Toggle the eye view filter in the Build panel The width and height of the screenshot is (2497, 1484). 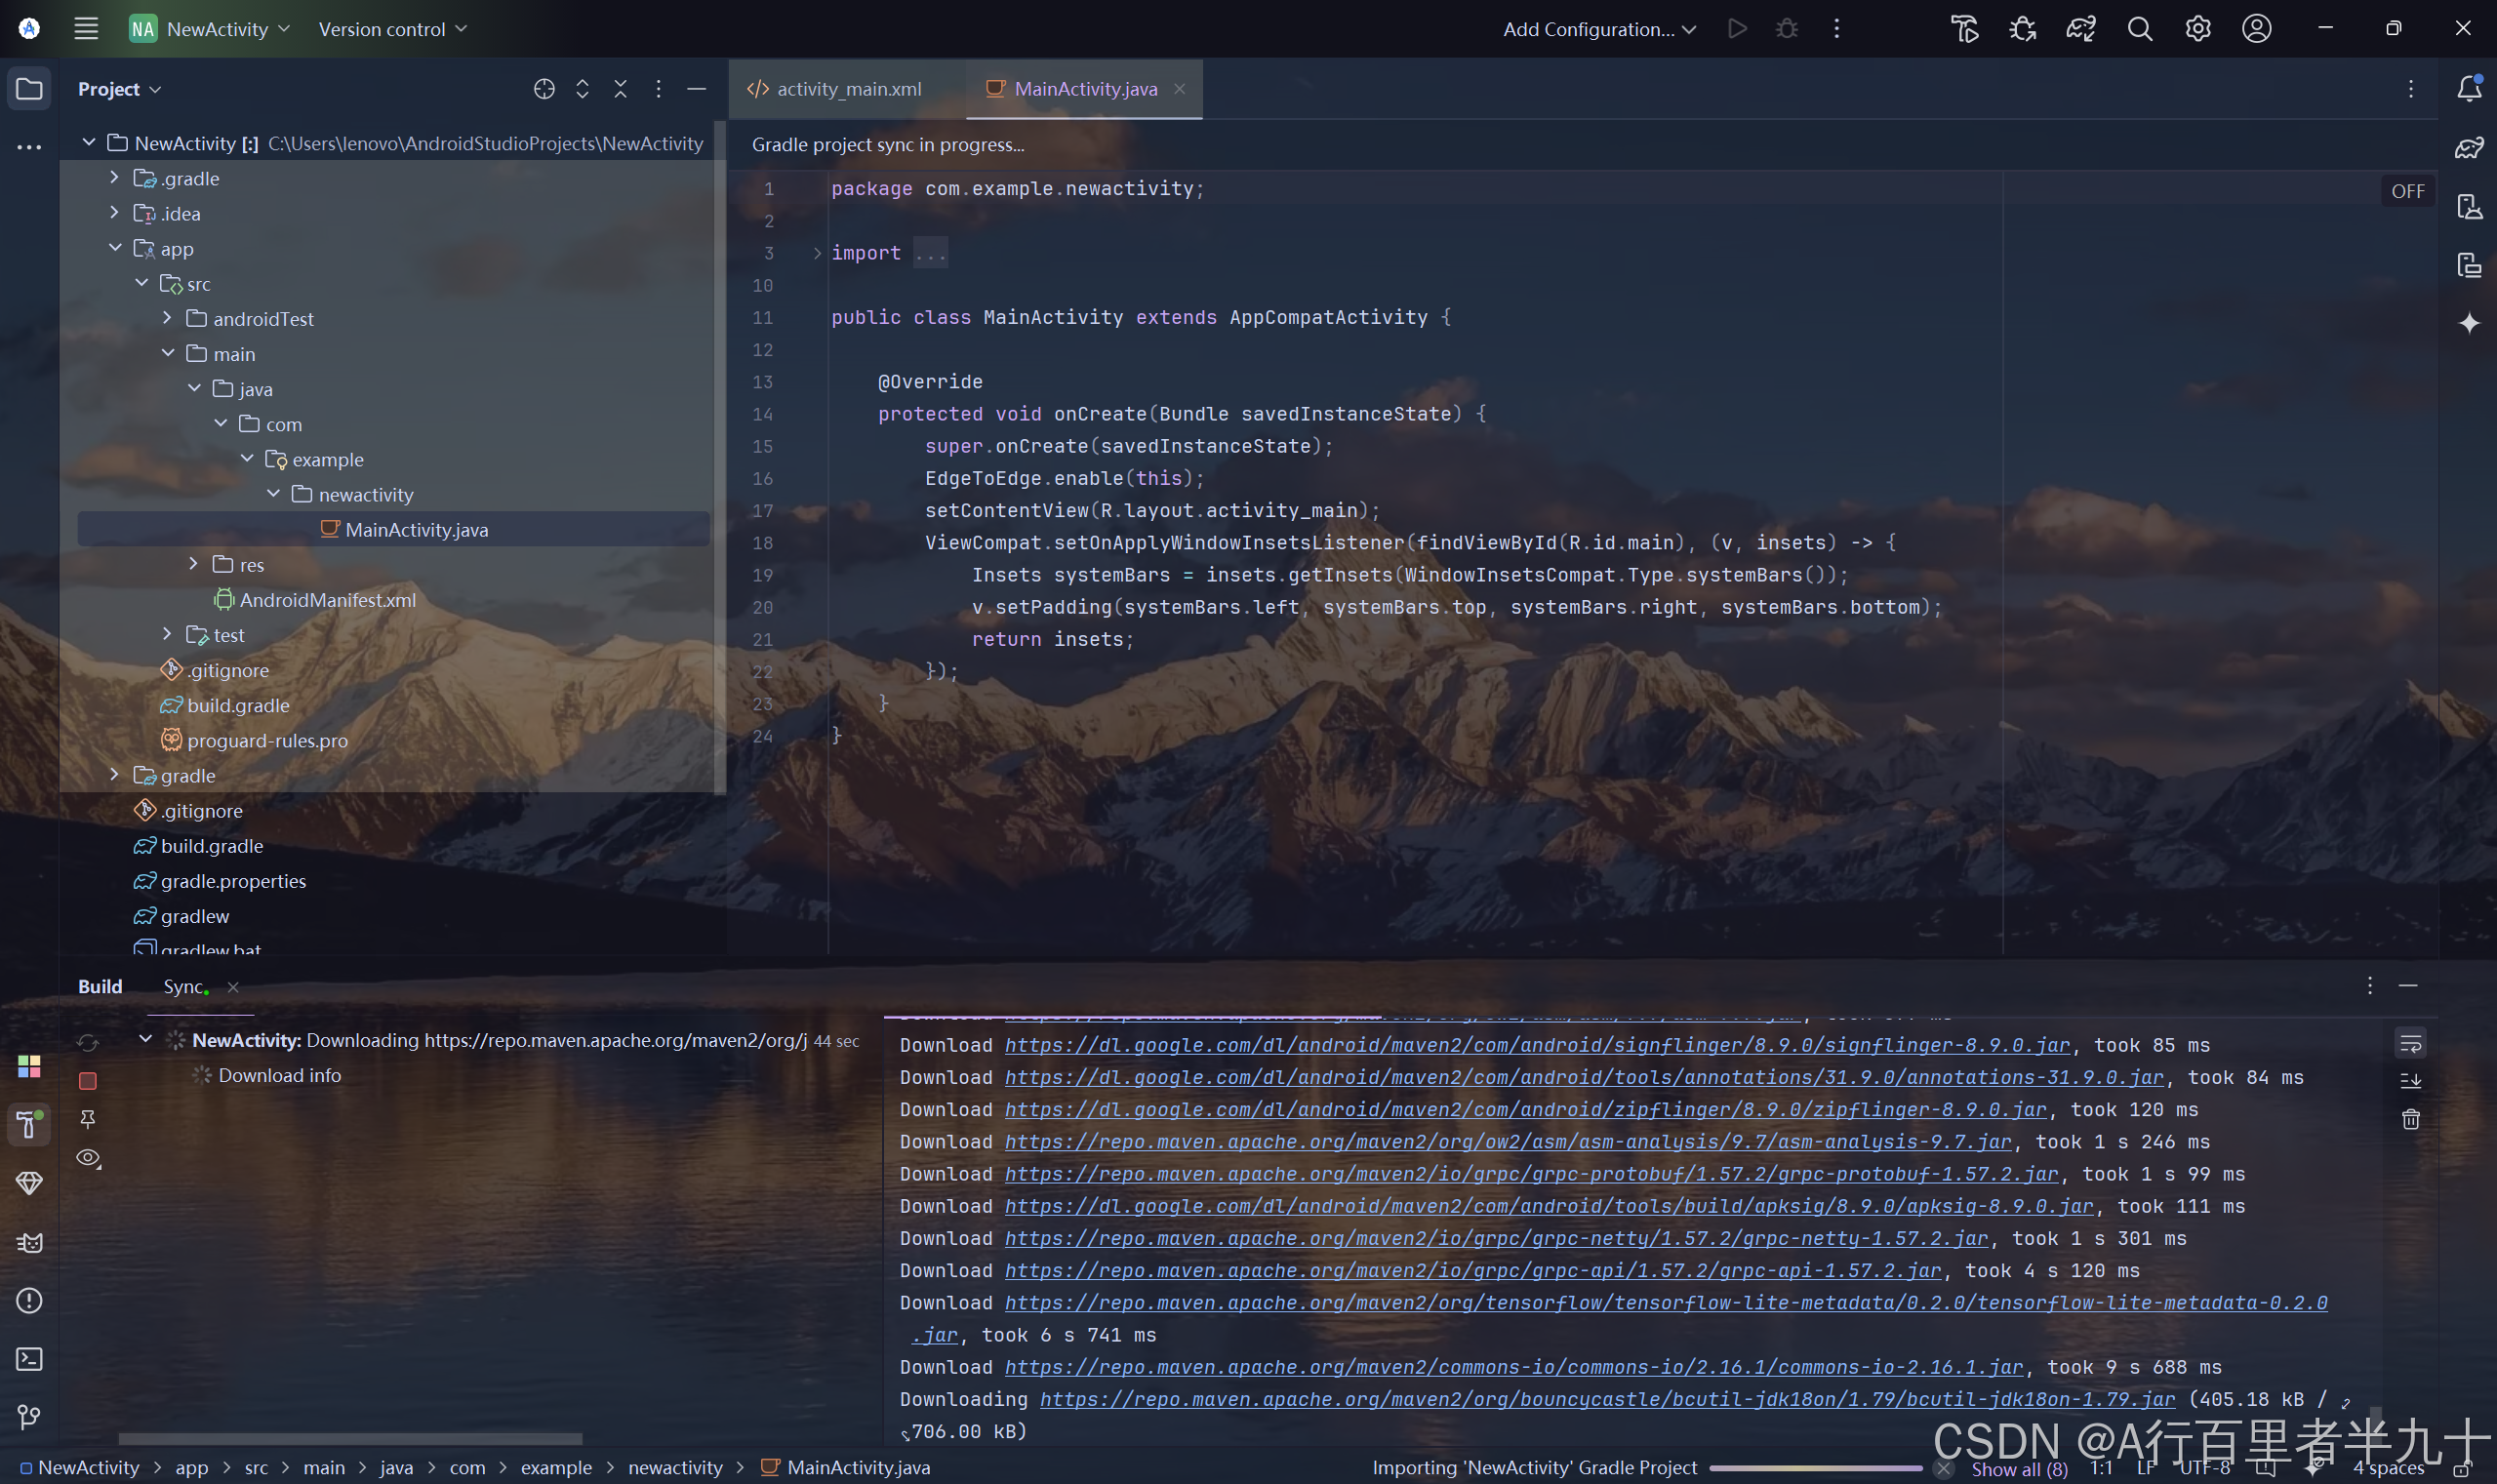88,1158
